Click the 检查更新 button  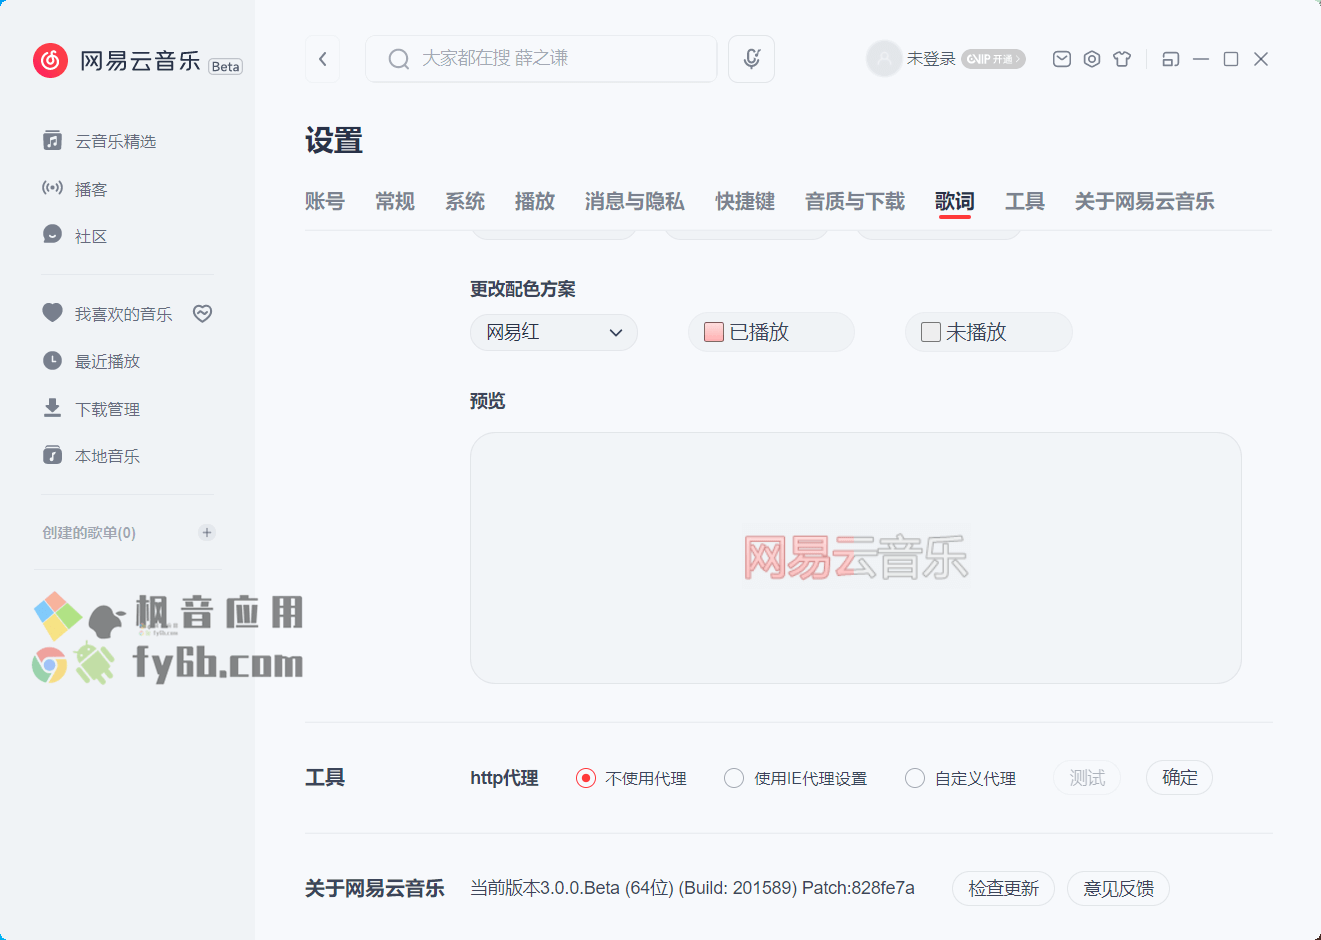[x=1003, y=888]
